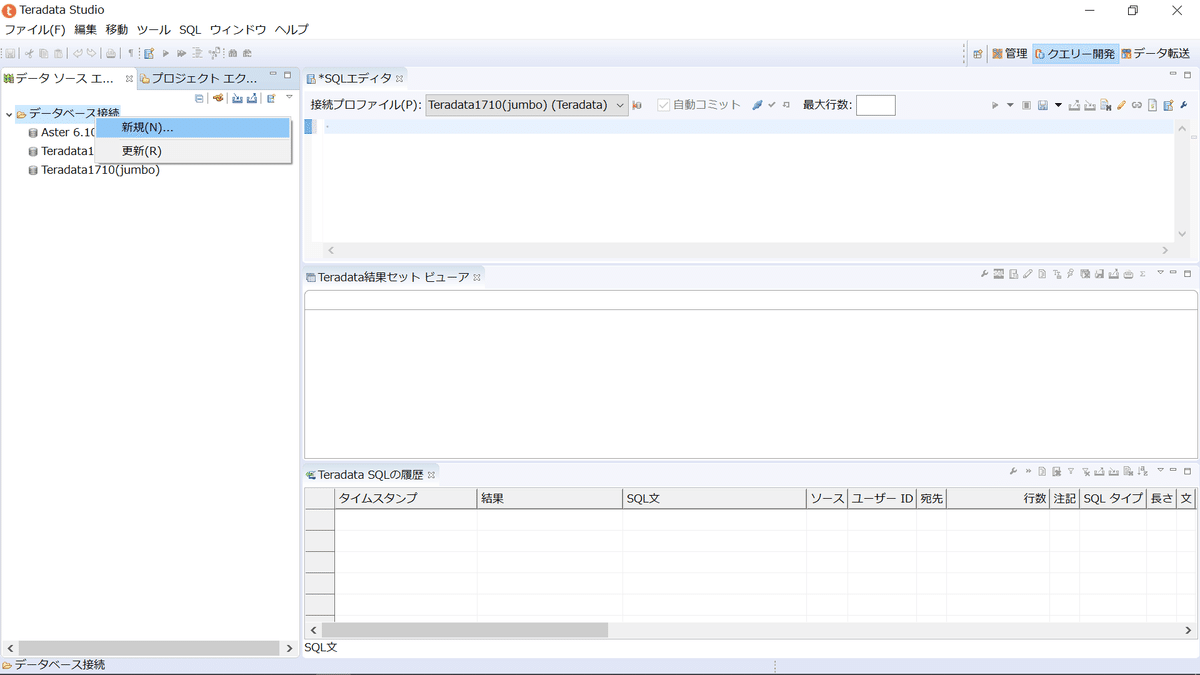
Task: Click the commit checkmark icon in the SQL editor
Action: tap(772, 105)
